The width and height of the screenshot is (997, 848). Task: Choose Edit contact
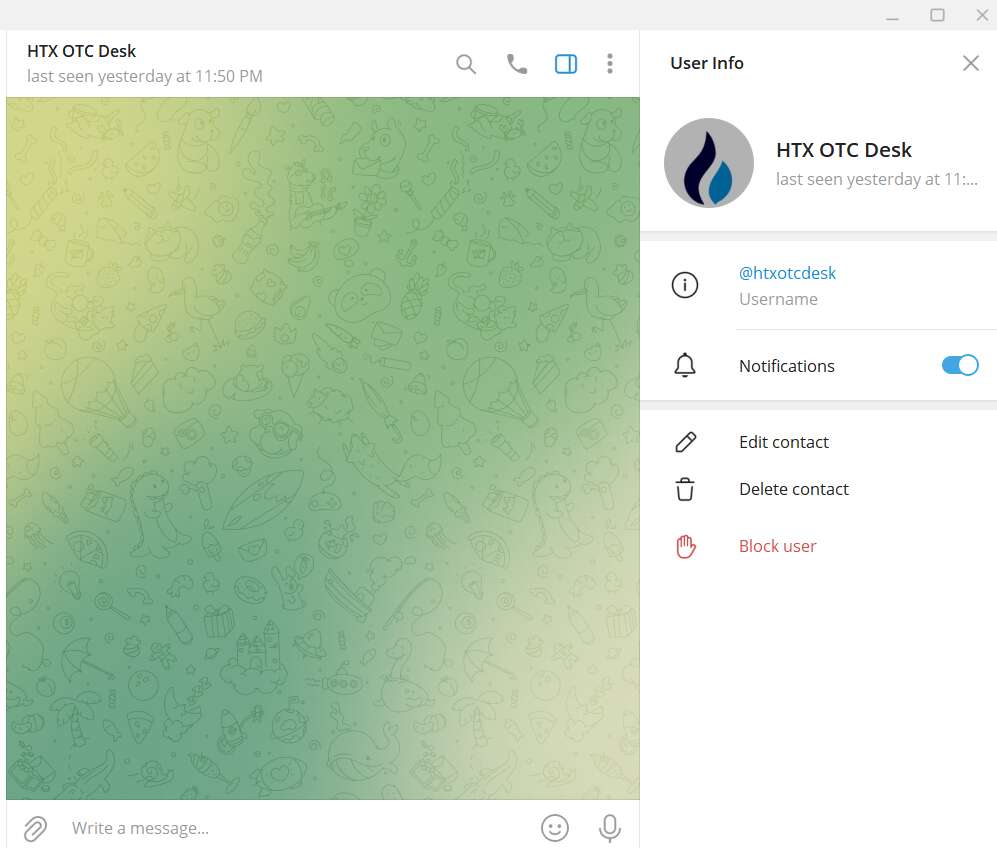(x=783, y=442)
